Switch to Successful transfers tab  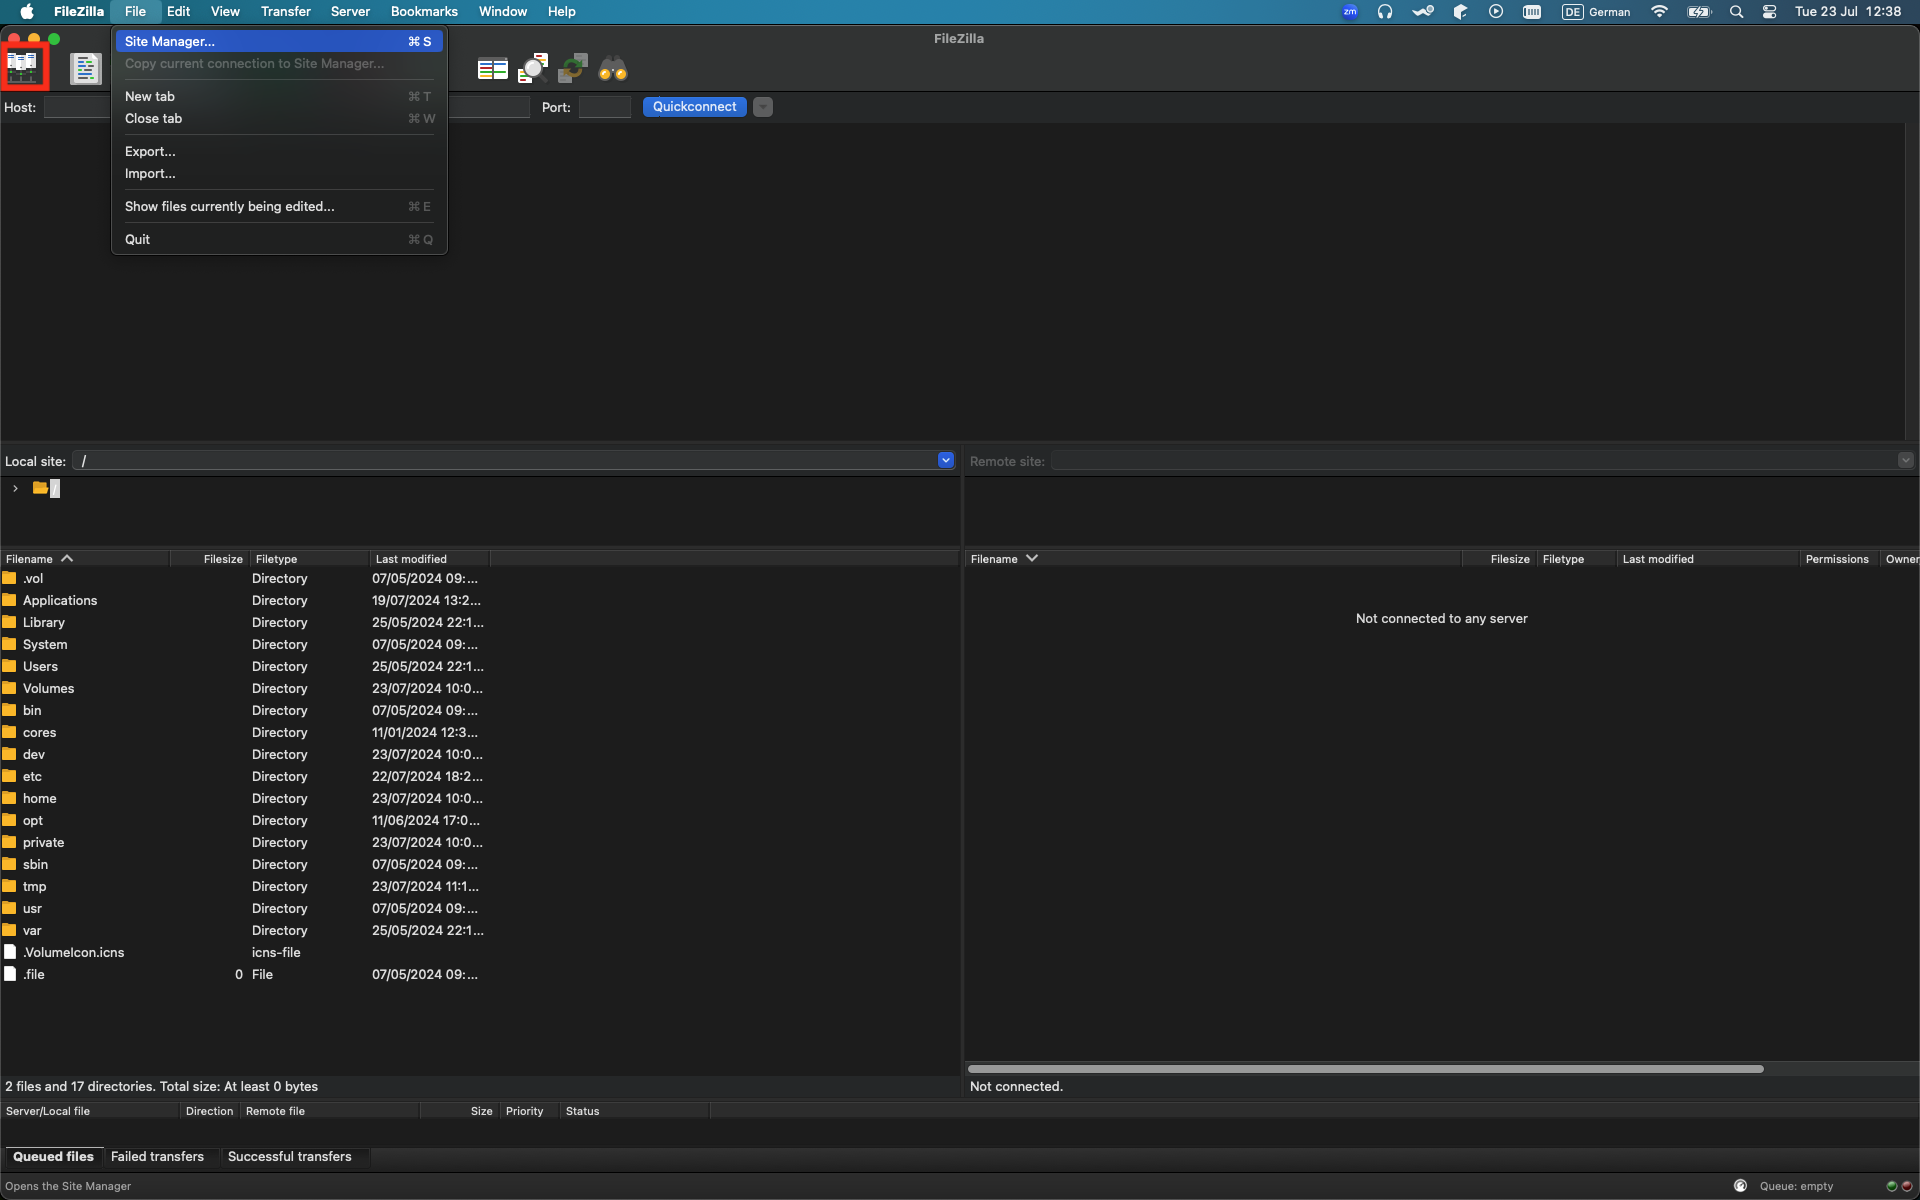point(290,1156)
